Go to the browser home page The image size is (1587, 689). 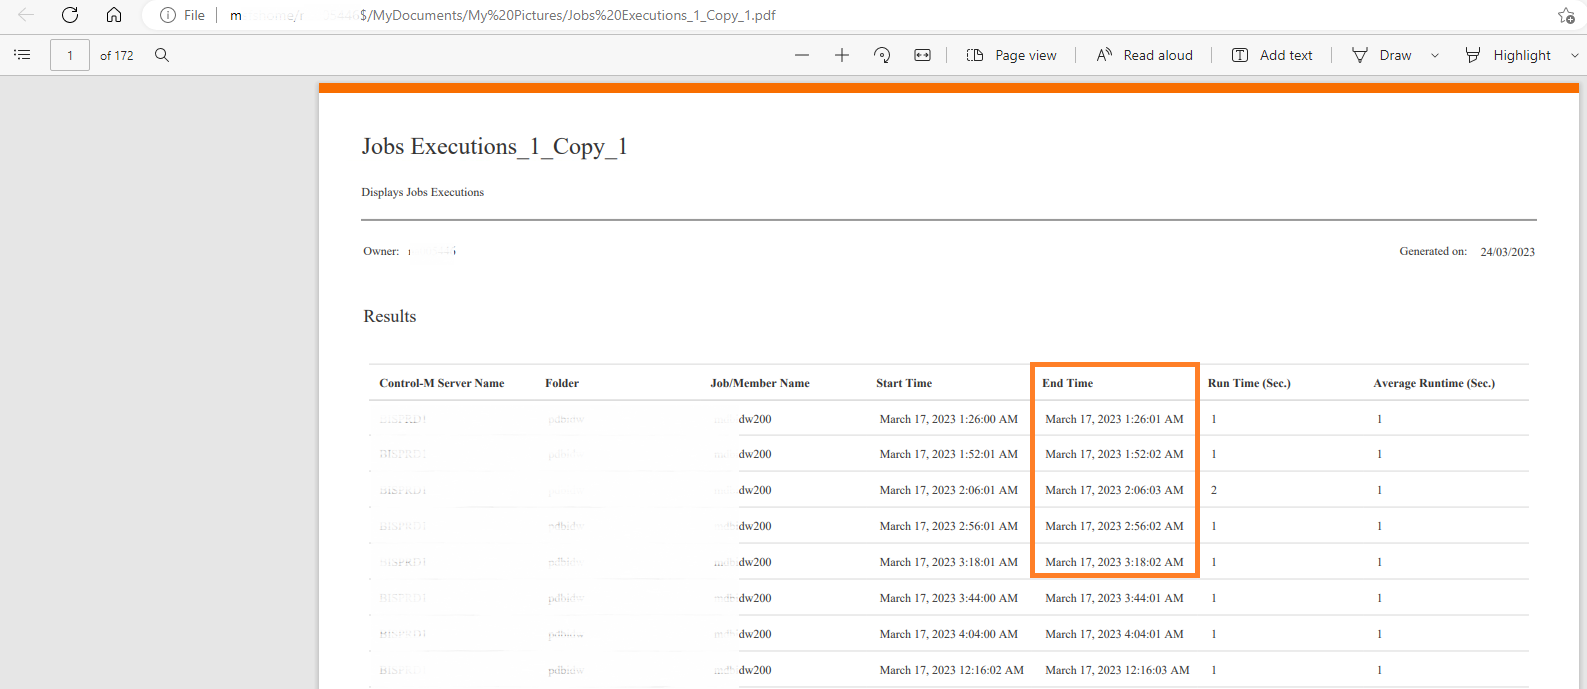click(x=114, y=15)
